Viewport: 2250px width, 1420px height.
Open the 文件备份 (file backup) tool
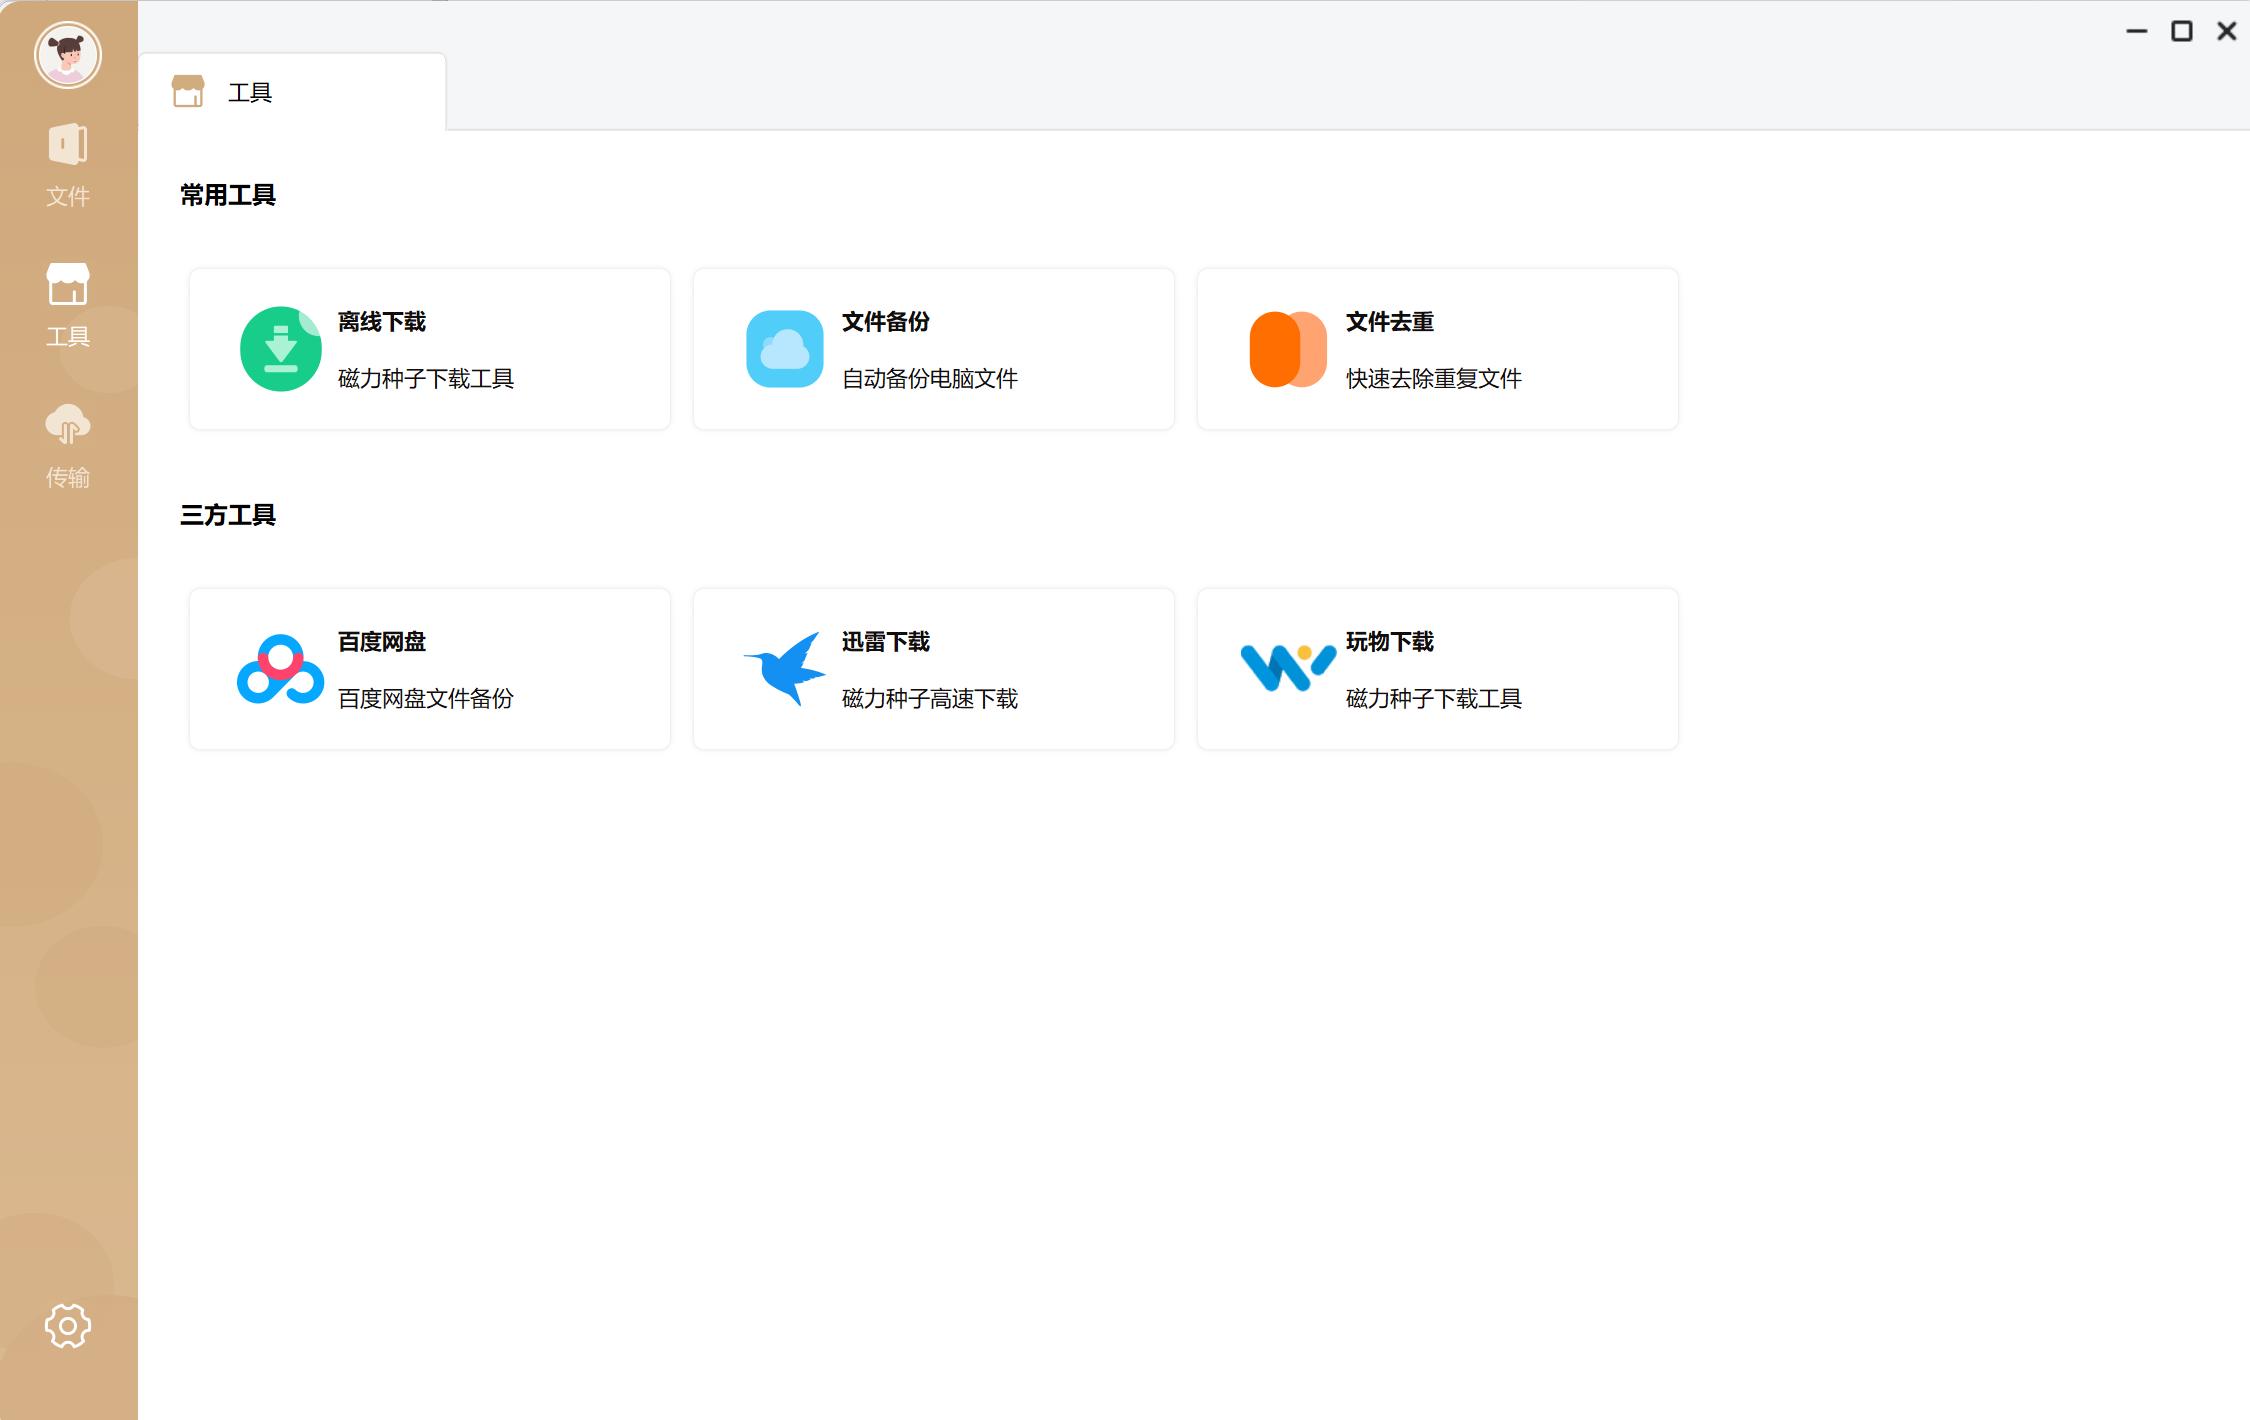click(933, 349)
